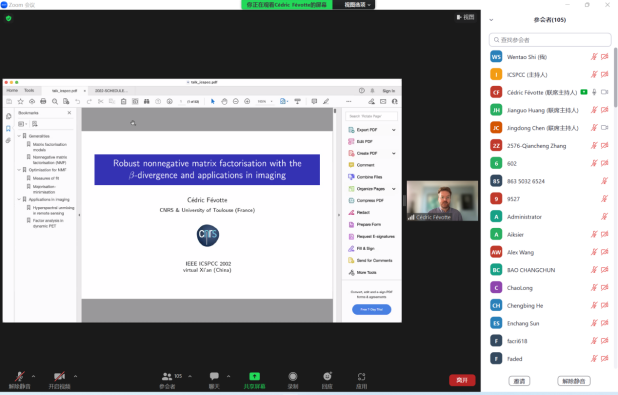
Task: Expand video options arrow beside camera
Action: (x=75, y=376)
